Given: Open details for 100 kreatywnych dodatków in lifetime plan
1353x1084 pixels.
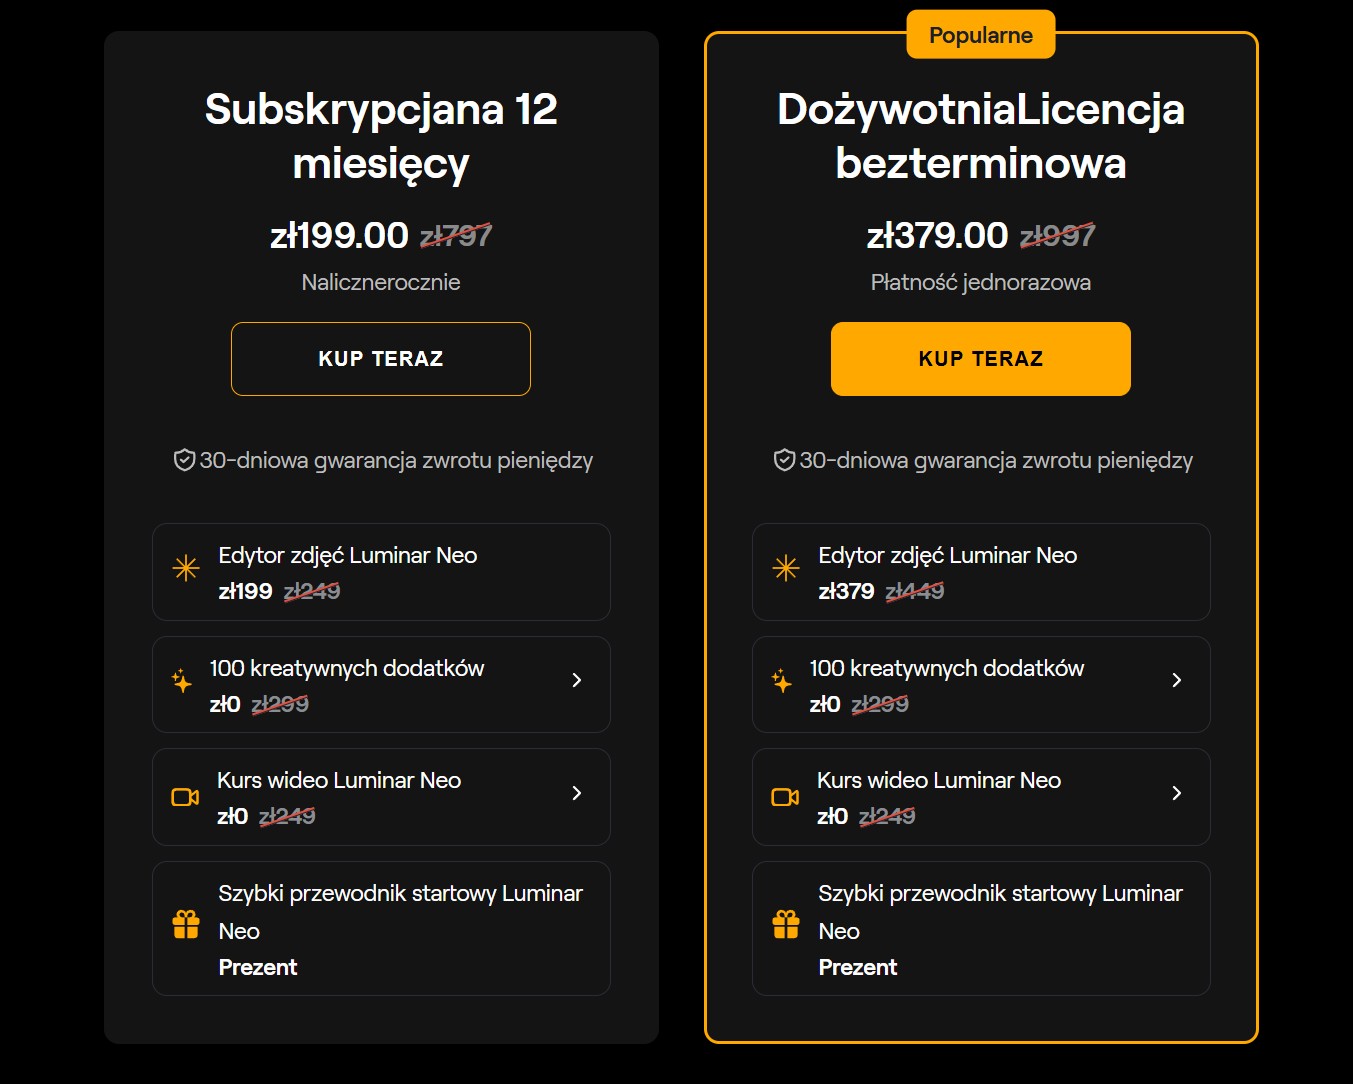Looking at the screenshot, I should pos(1176,679).
